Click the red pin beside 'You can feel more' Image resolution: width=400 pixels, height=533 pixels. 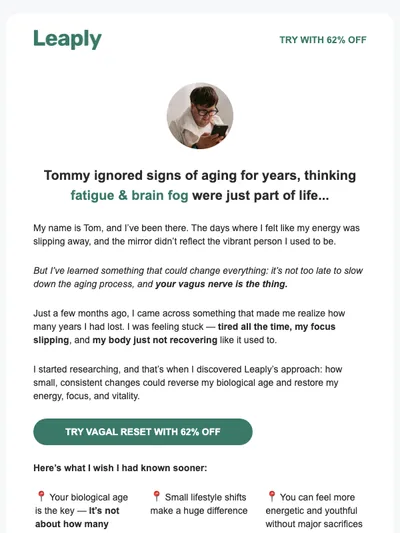pyautogui.click(x=272, y=496)
